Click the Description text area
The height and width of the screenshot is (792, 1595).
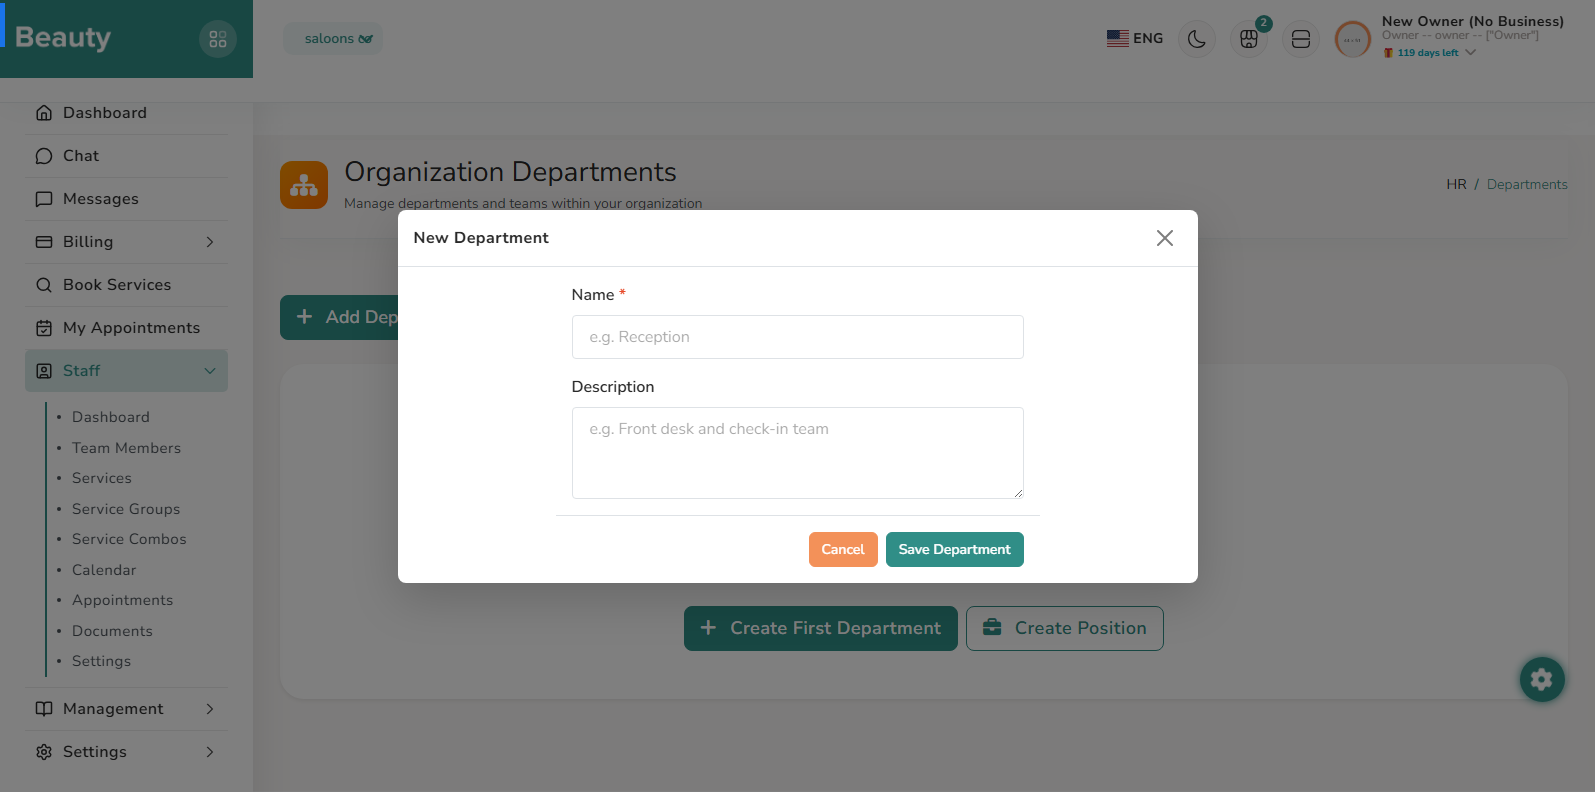click(798, 453)
